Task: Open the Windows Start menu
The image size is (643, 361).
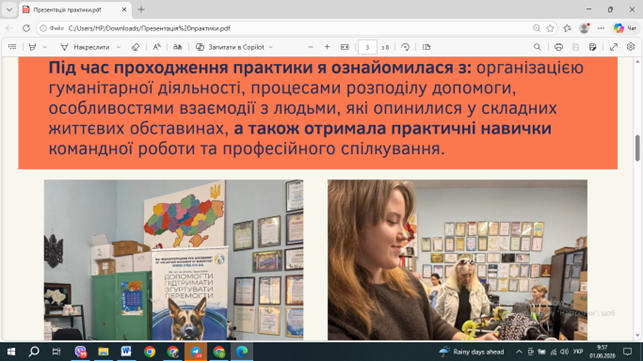Action: click(11, 352)
